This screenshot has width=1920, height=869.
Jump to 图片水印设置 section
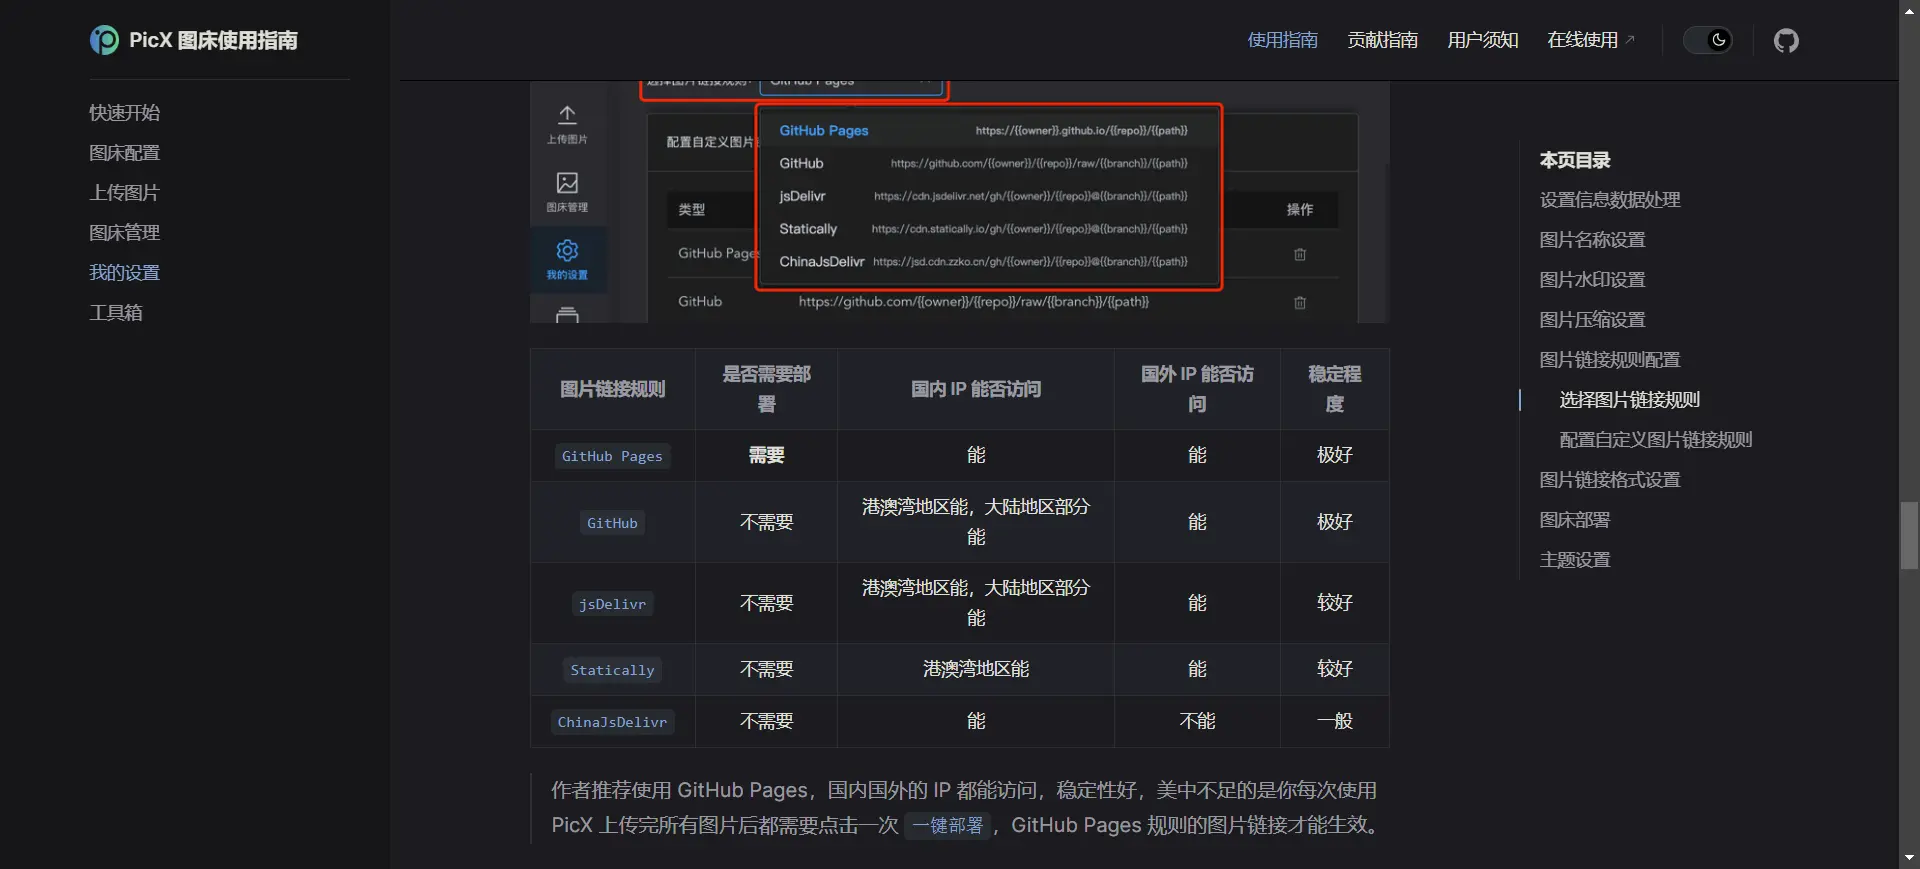coord(1592,280)
